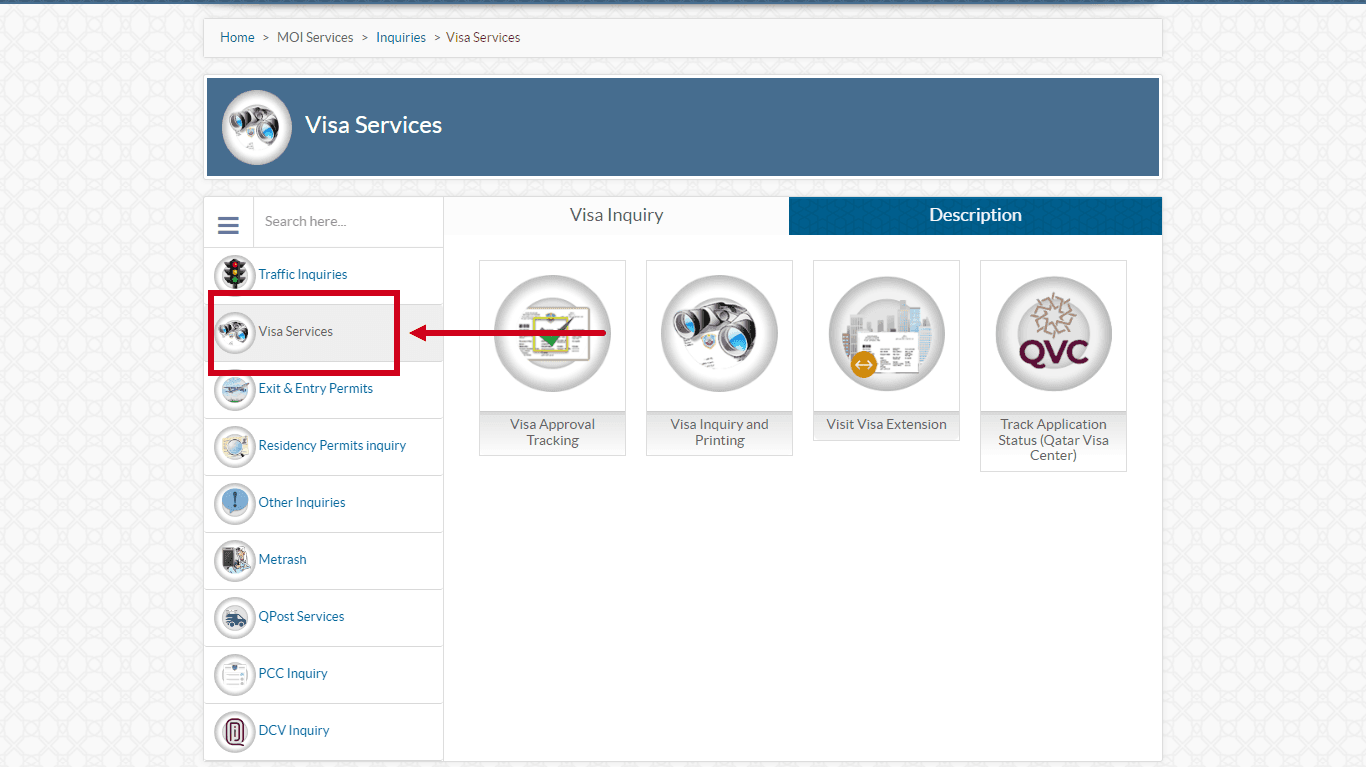Open the Visa Inquiry tab

(x=616, y=215)
